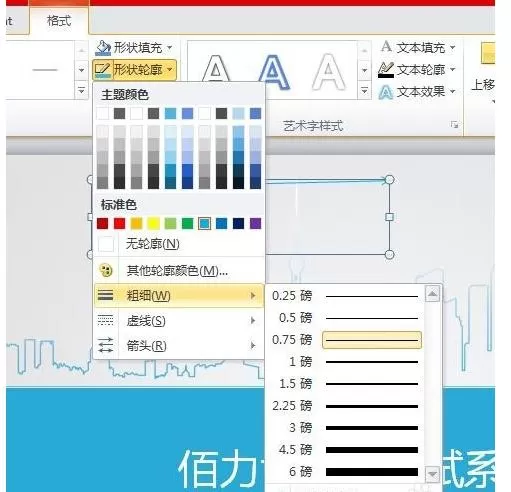Pick the orange standard color
Viewport: 511px width, 492px height.
(136, 223)
